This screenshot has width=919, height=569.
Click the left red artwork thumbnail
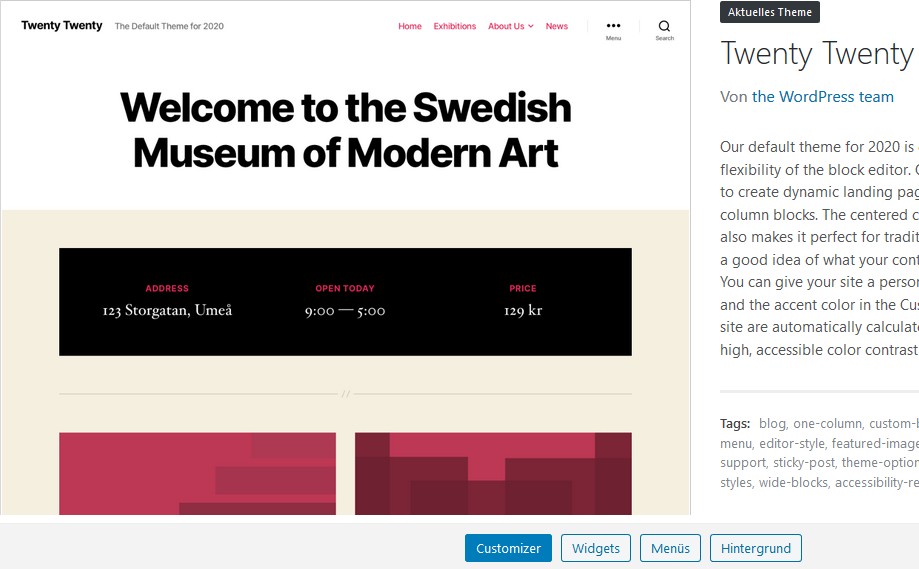pyautogui.click(x=197, y=473)
